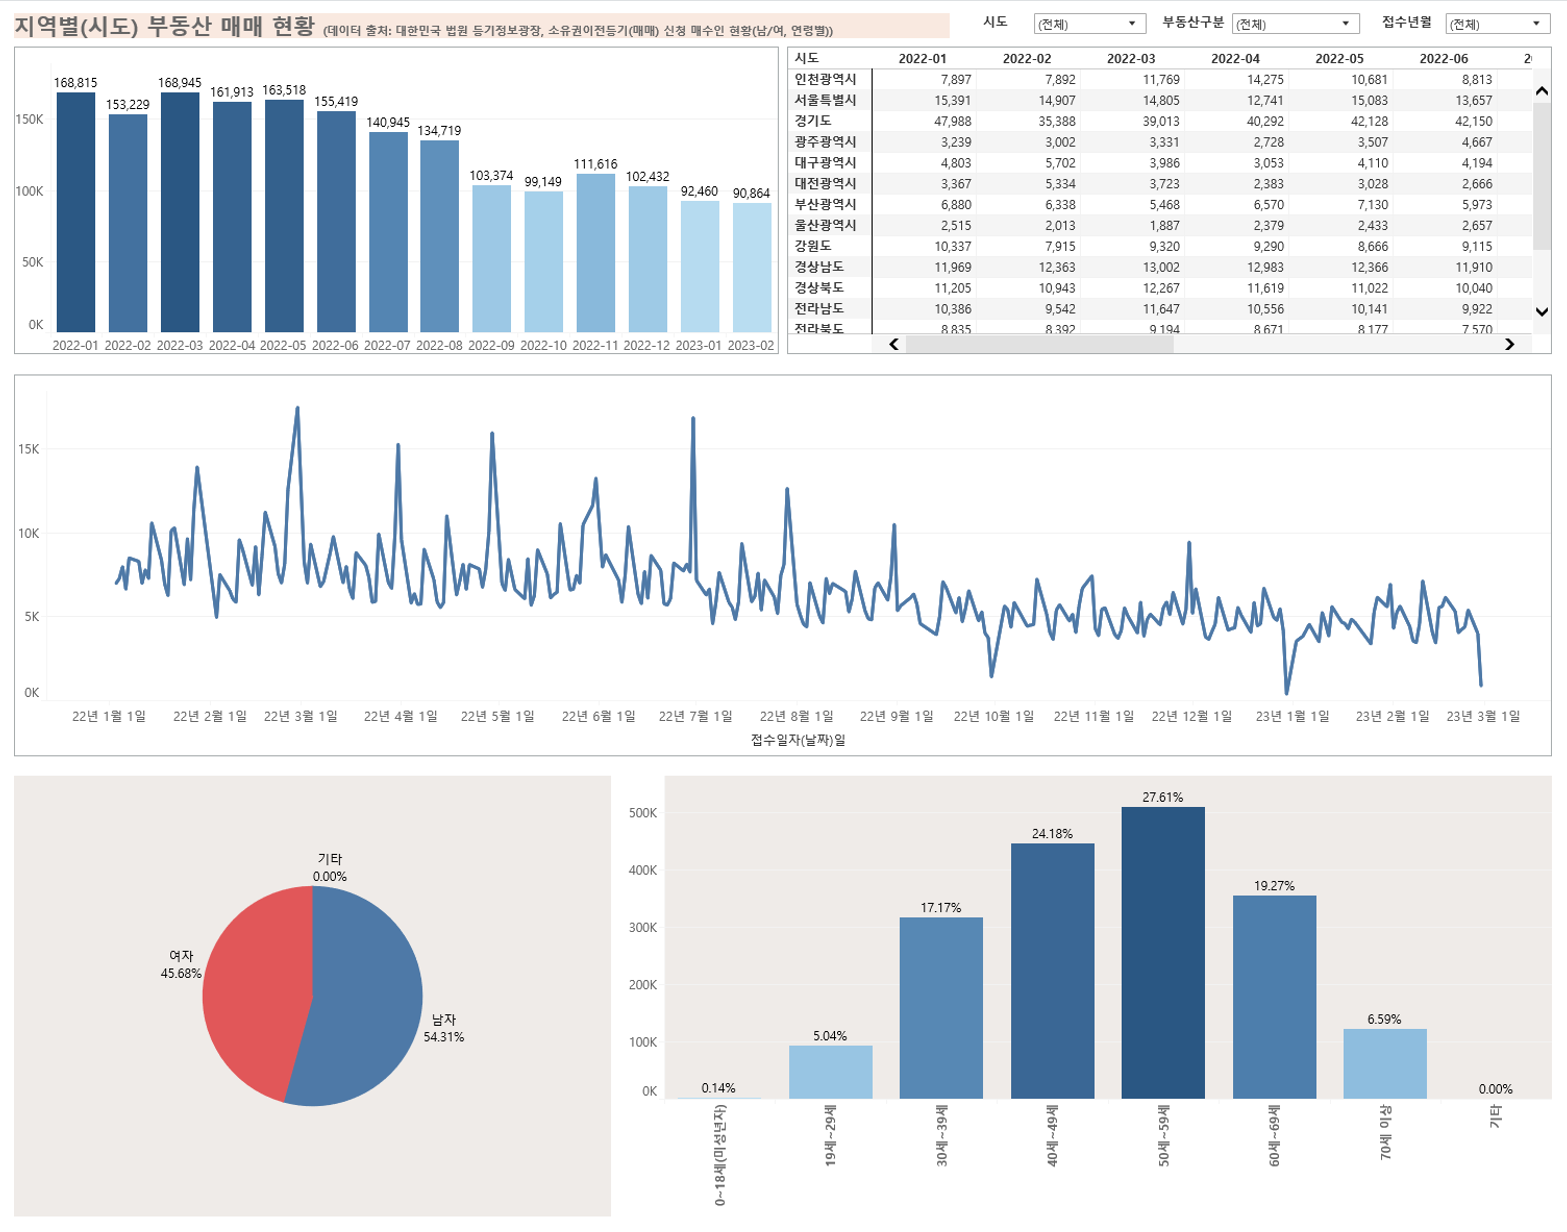Select the 부산광역시 row header
This screenshot has width=1567, height=1232.
[x=826, y=204]
